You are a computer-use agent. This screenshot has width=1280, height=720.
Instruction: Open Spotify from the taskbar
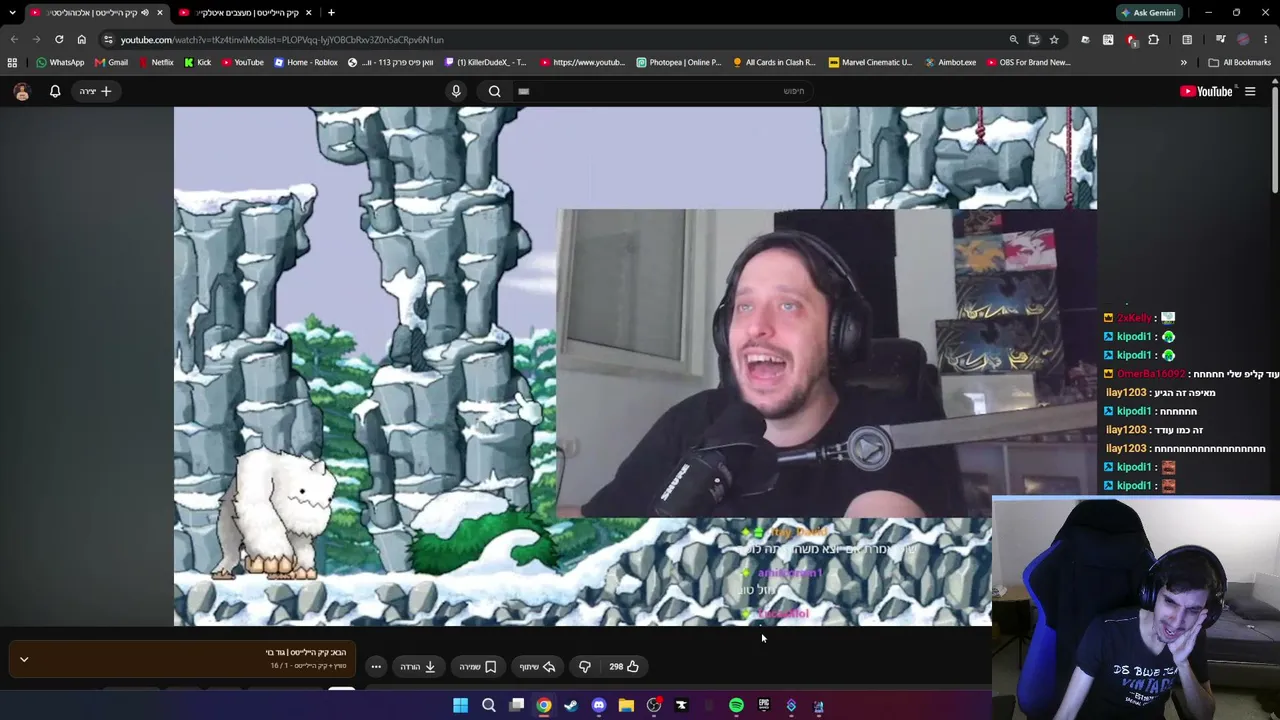tap(736, 706)
